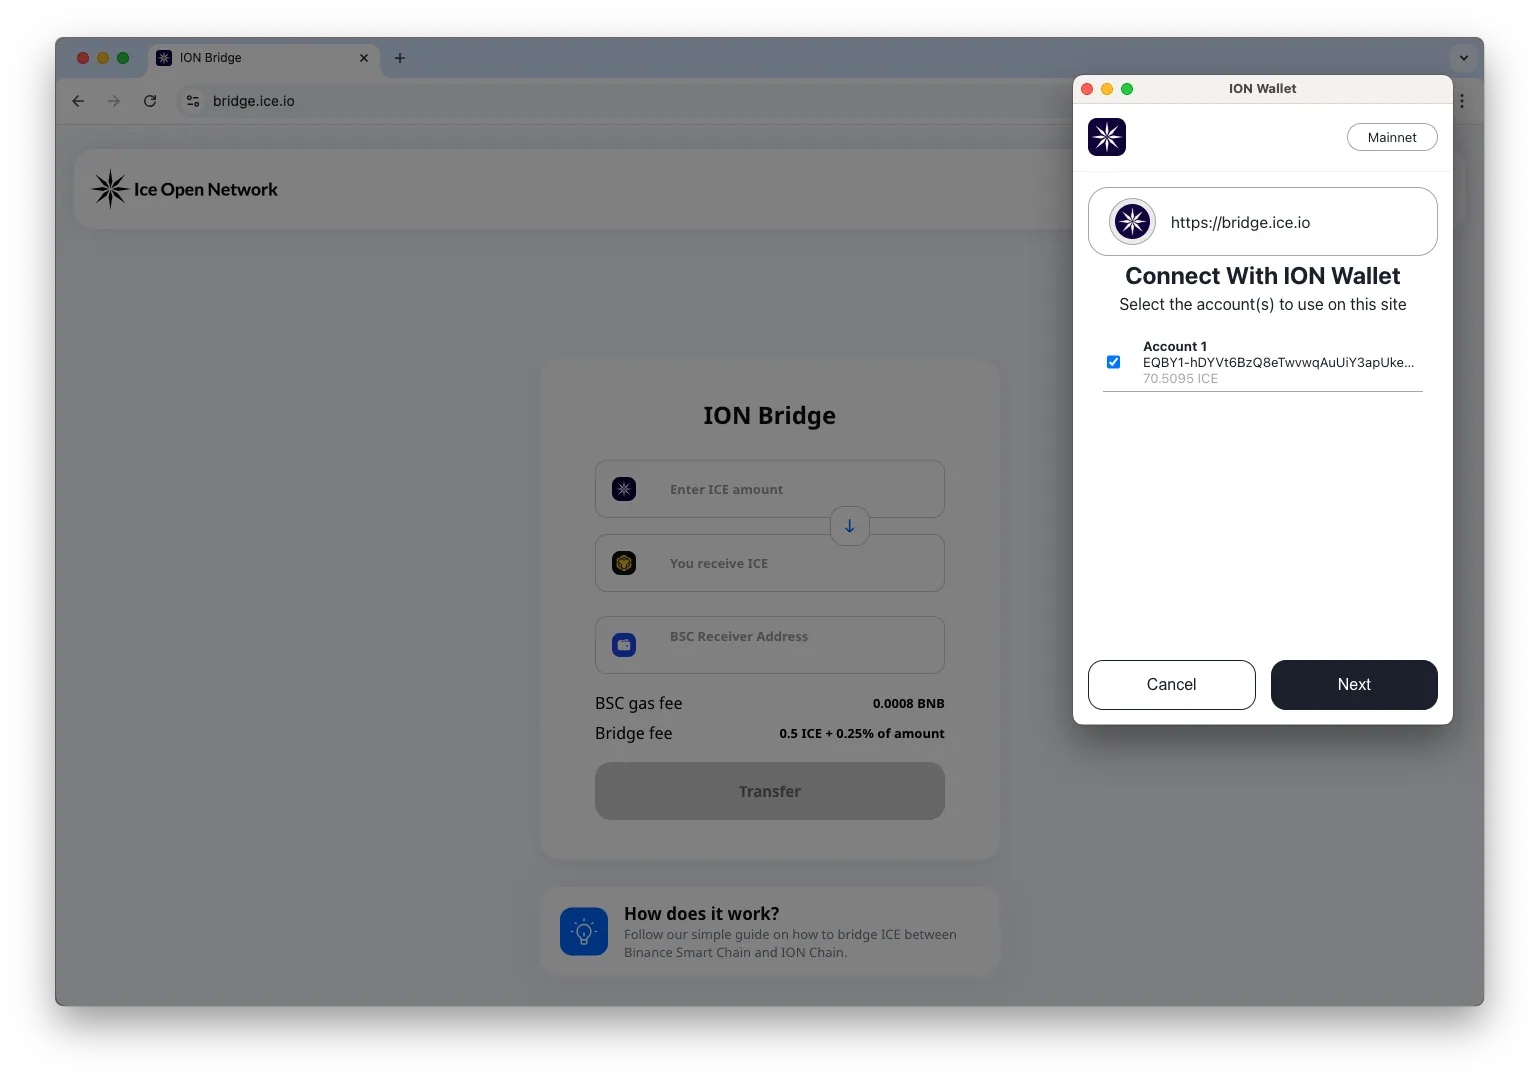Click the 70.5095 ICE balance
The image size is (1540, 1080).
(x=1180, y=379)
